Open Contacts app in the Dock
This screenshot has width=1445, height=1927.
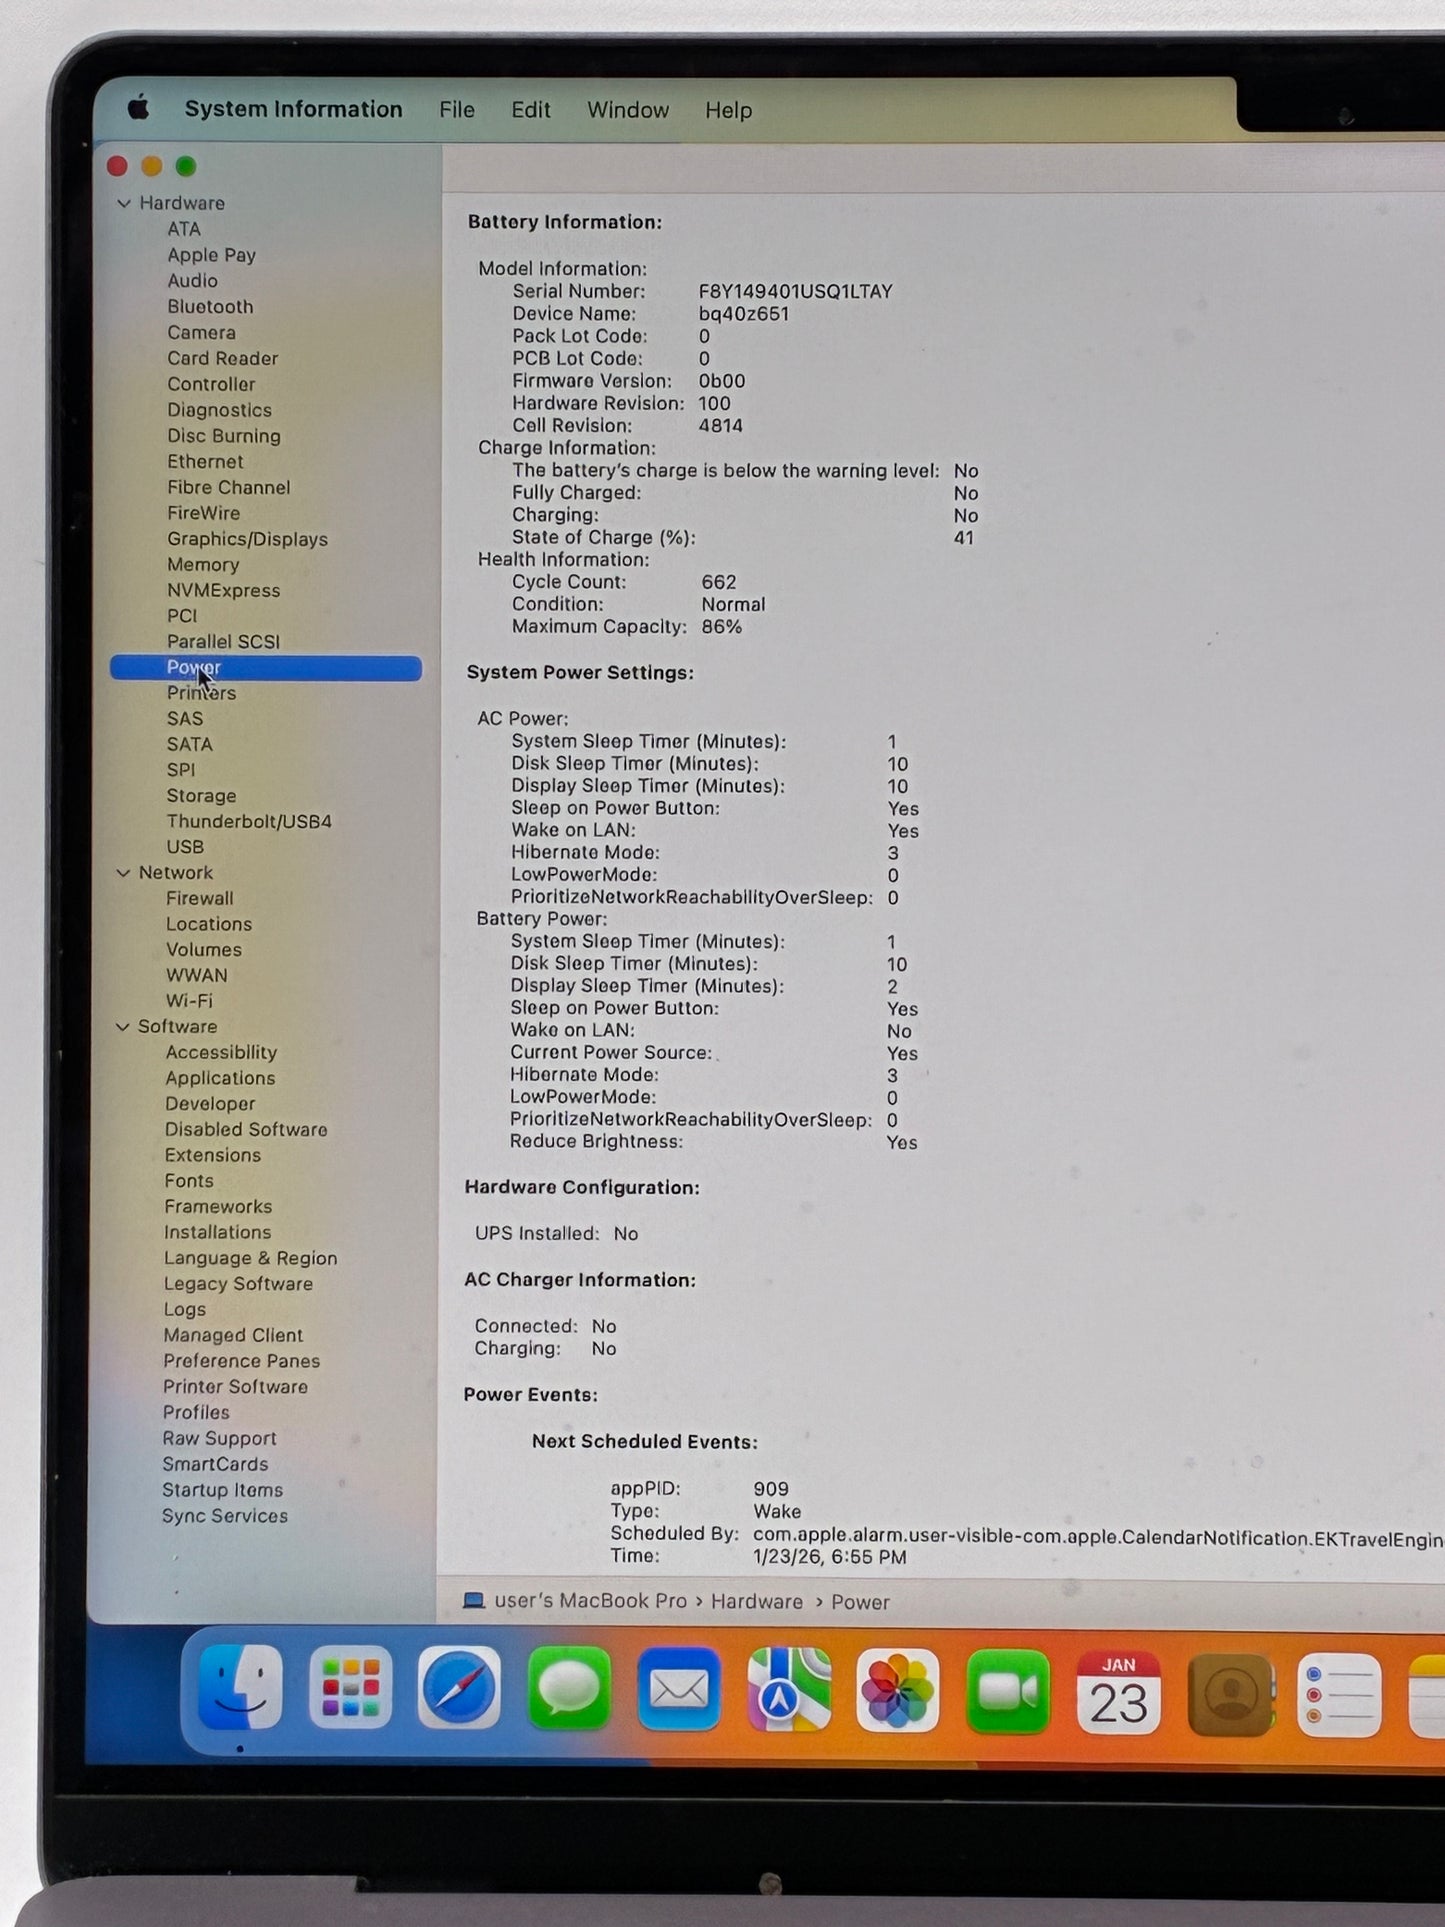click(x=1230, y=1695)
